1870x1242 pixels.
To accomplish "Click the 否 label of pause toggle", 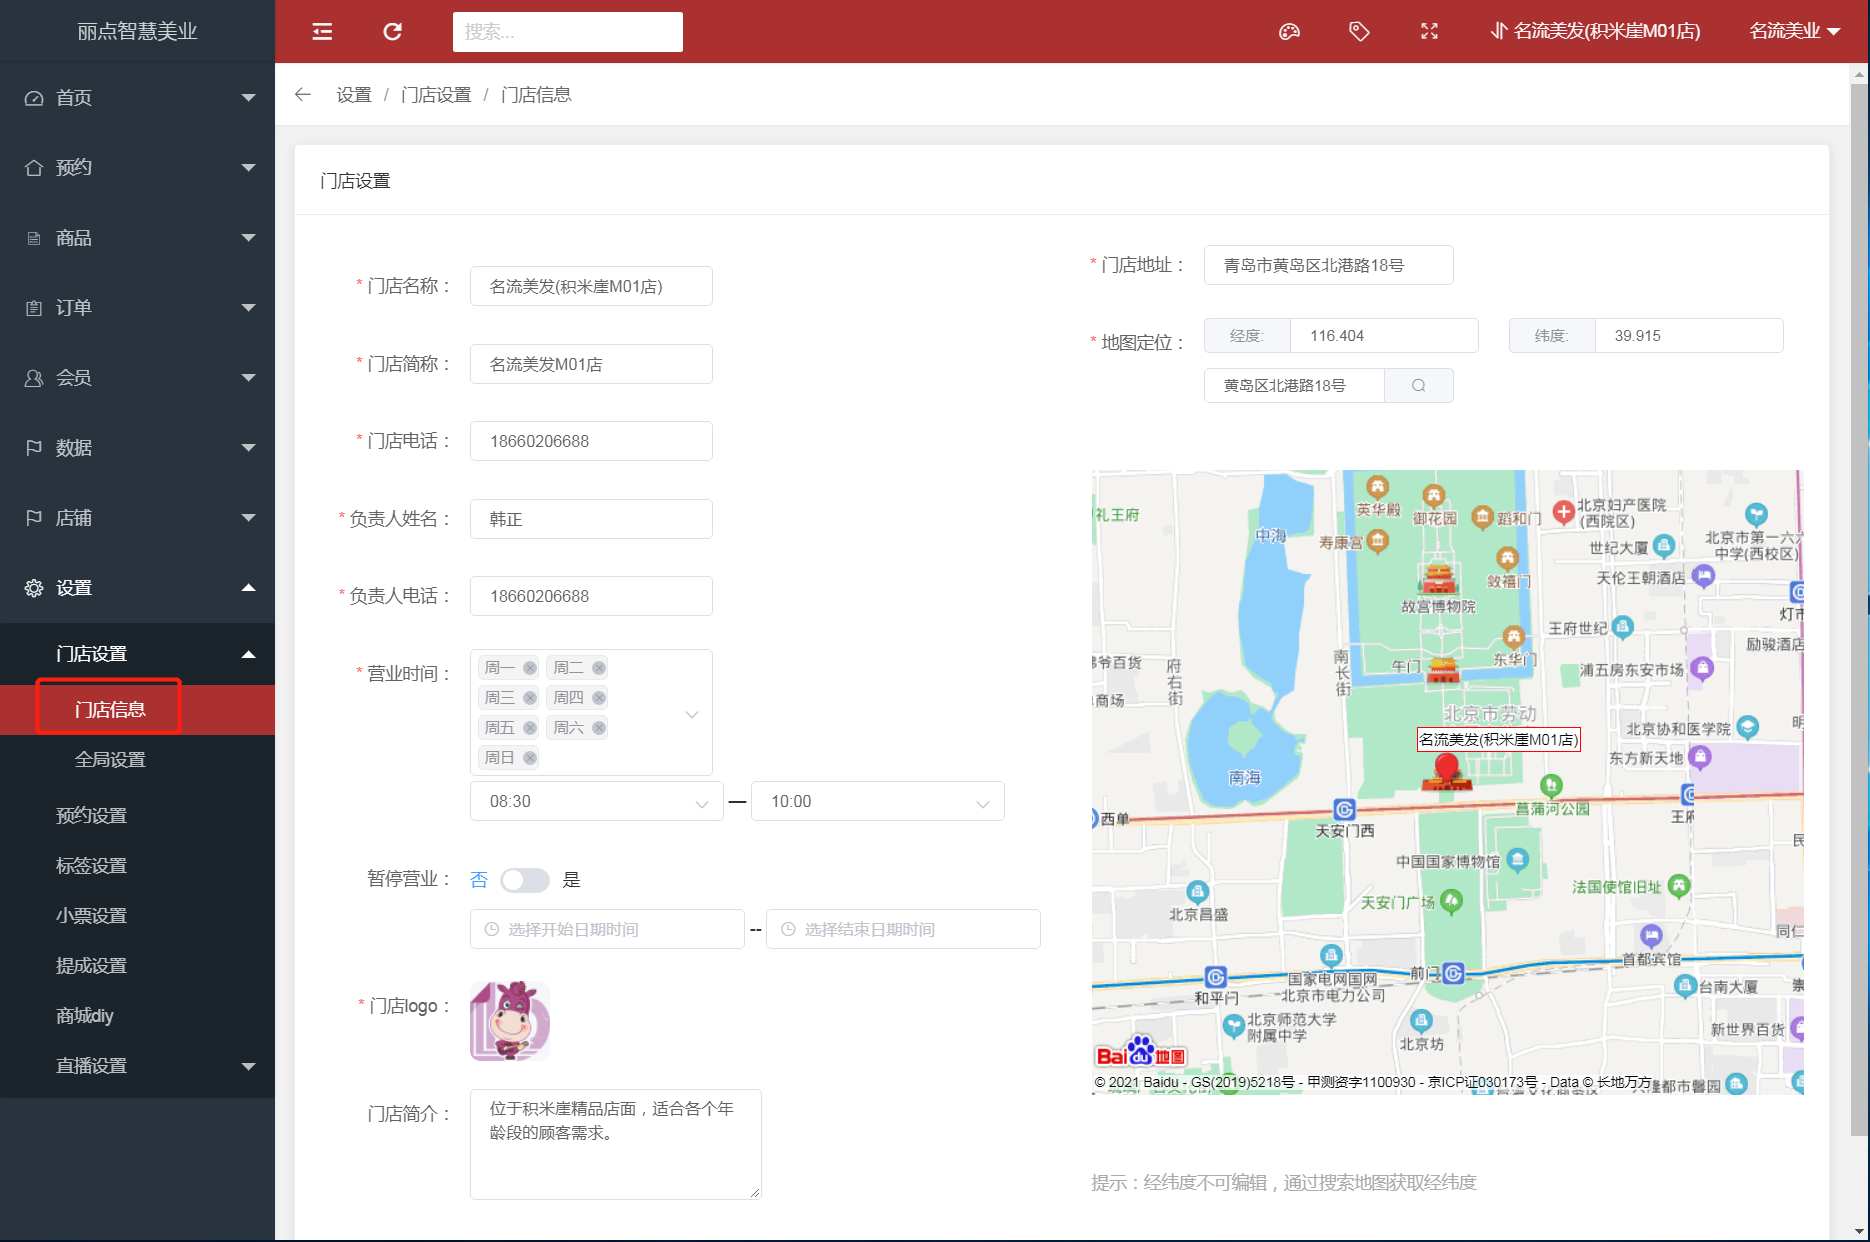I will tap(479, 880).
